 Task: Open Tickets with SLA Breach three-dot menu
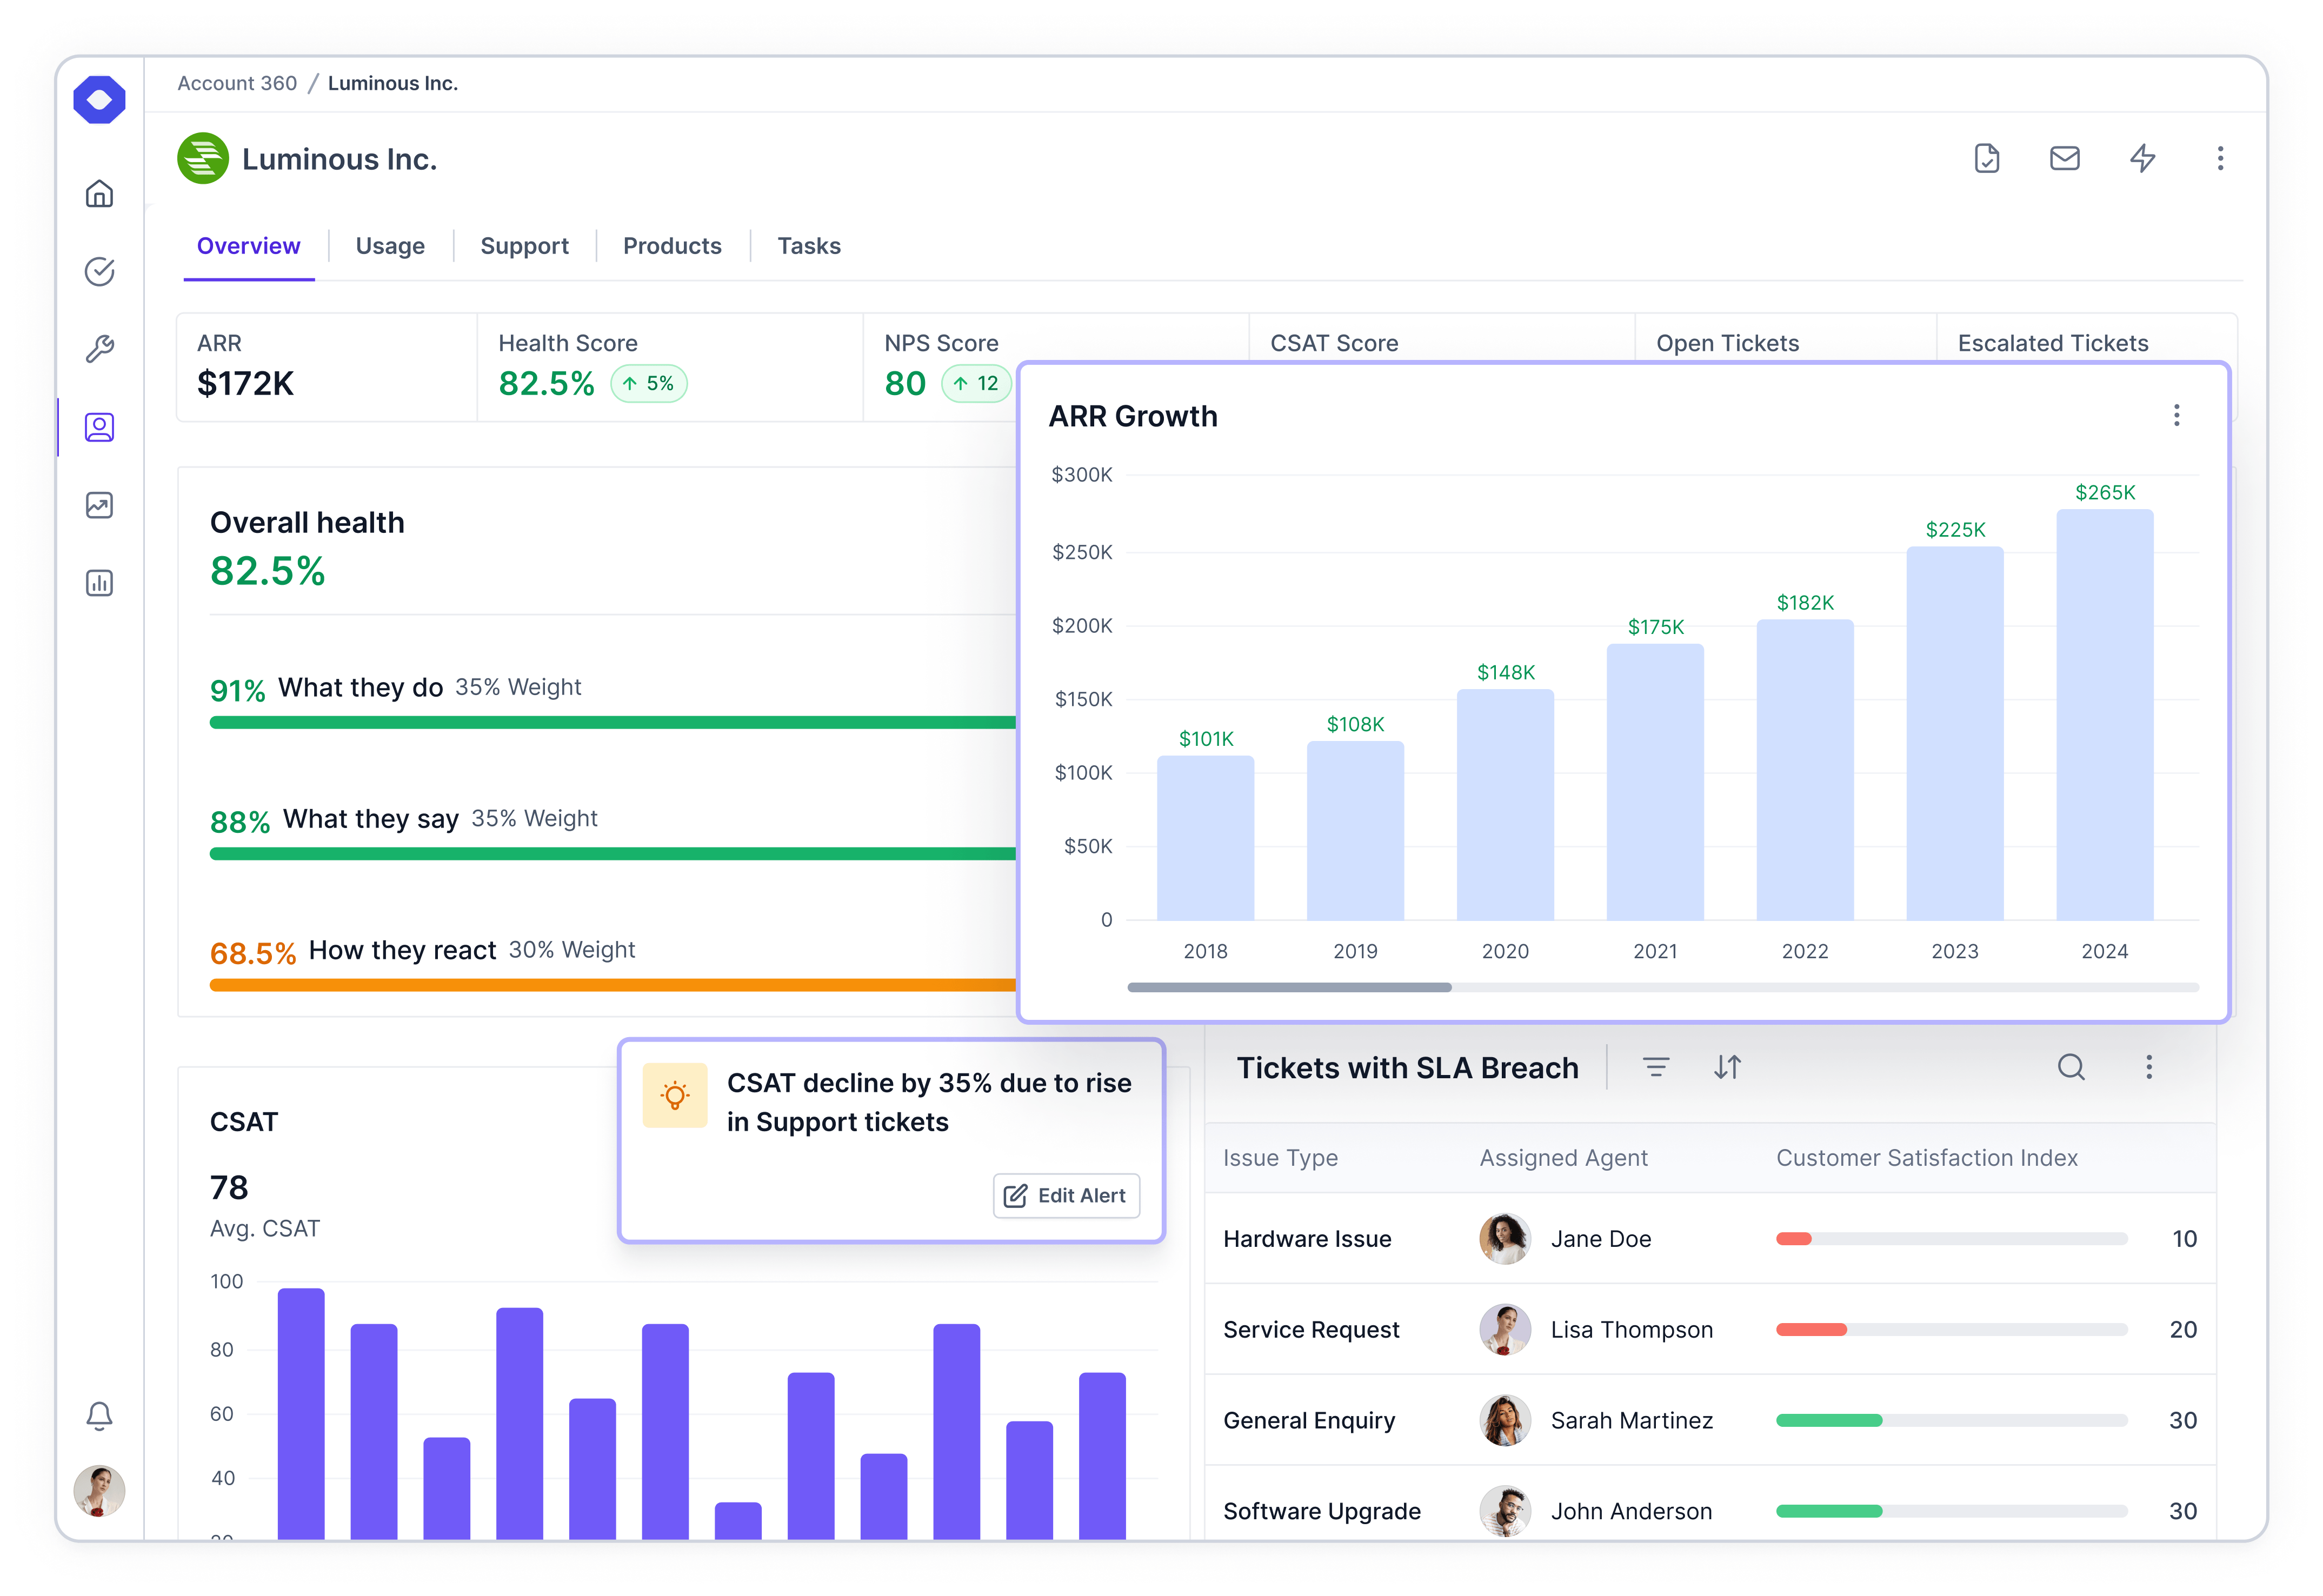2148,1067
